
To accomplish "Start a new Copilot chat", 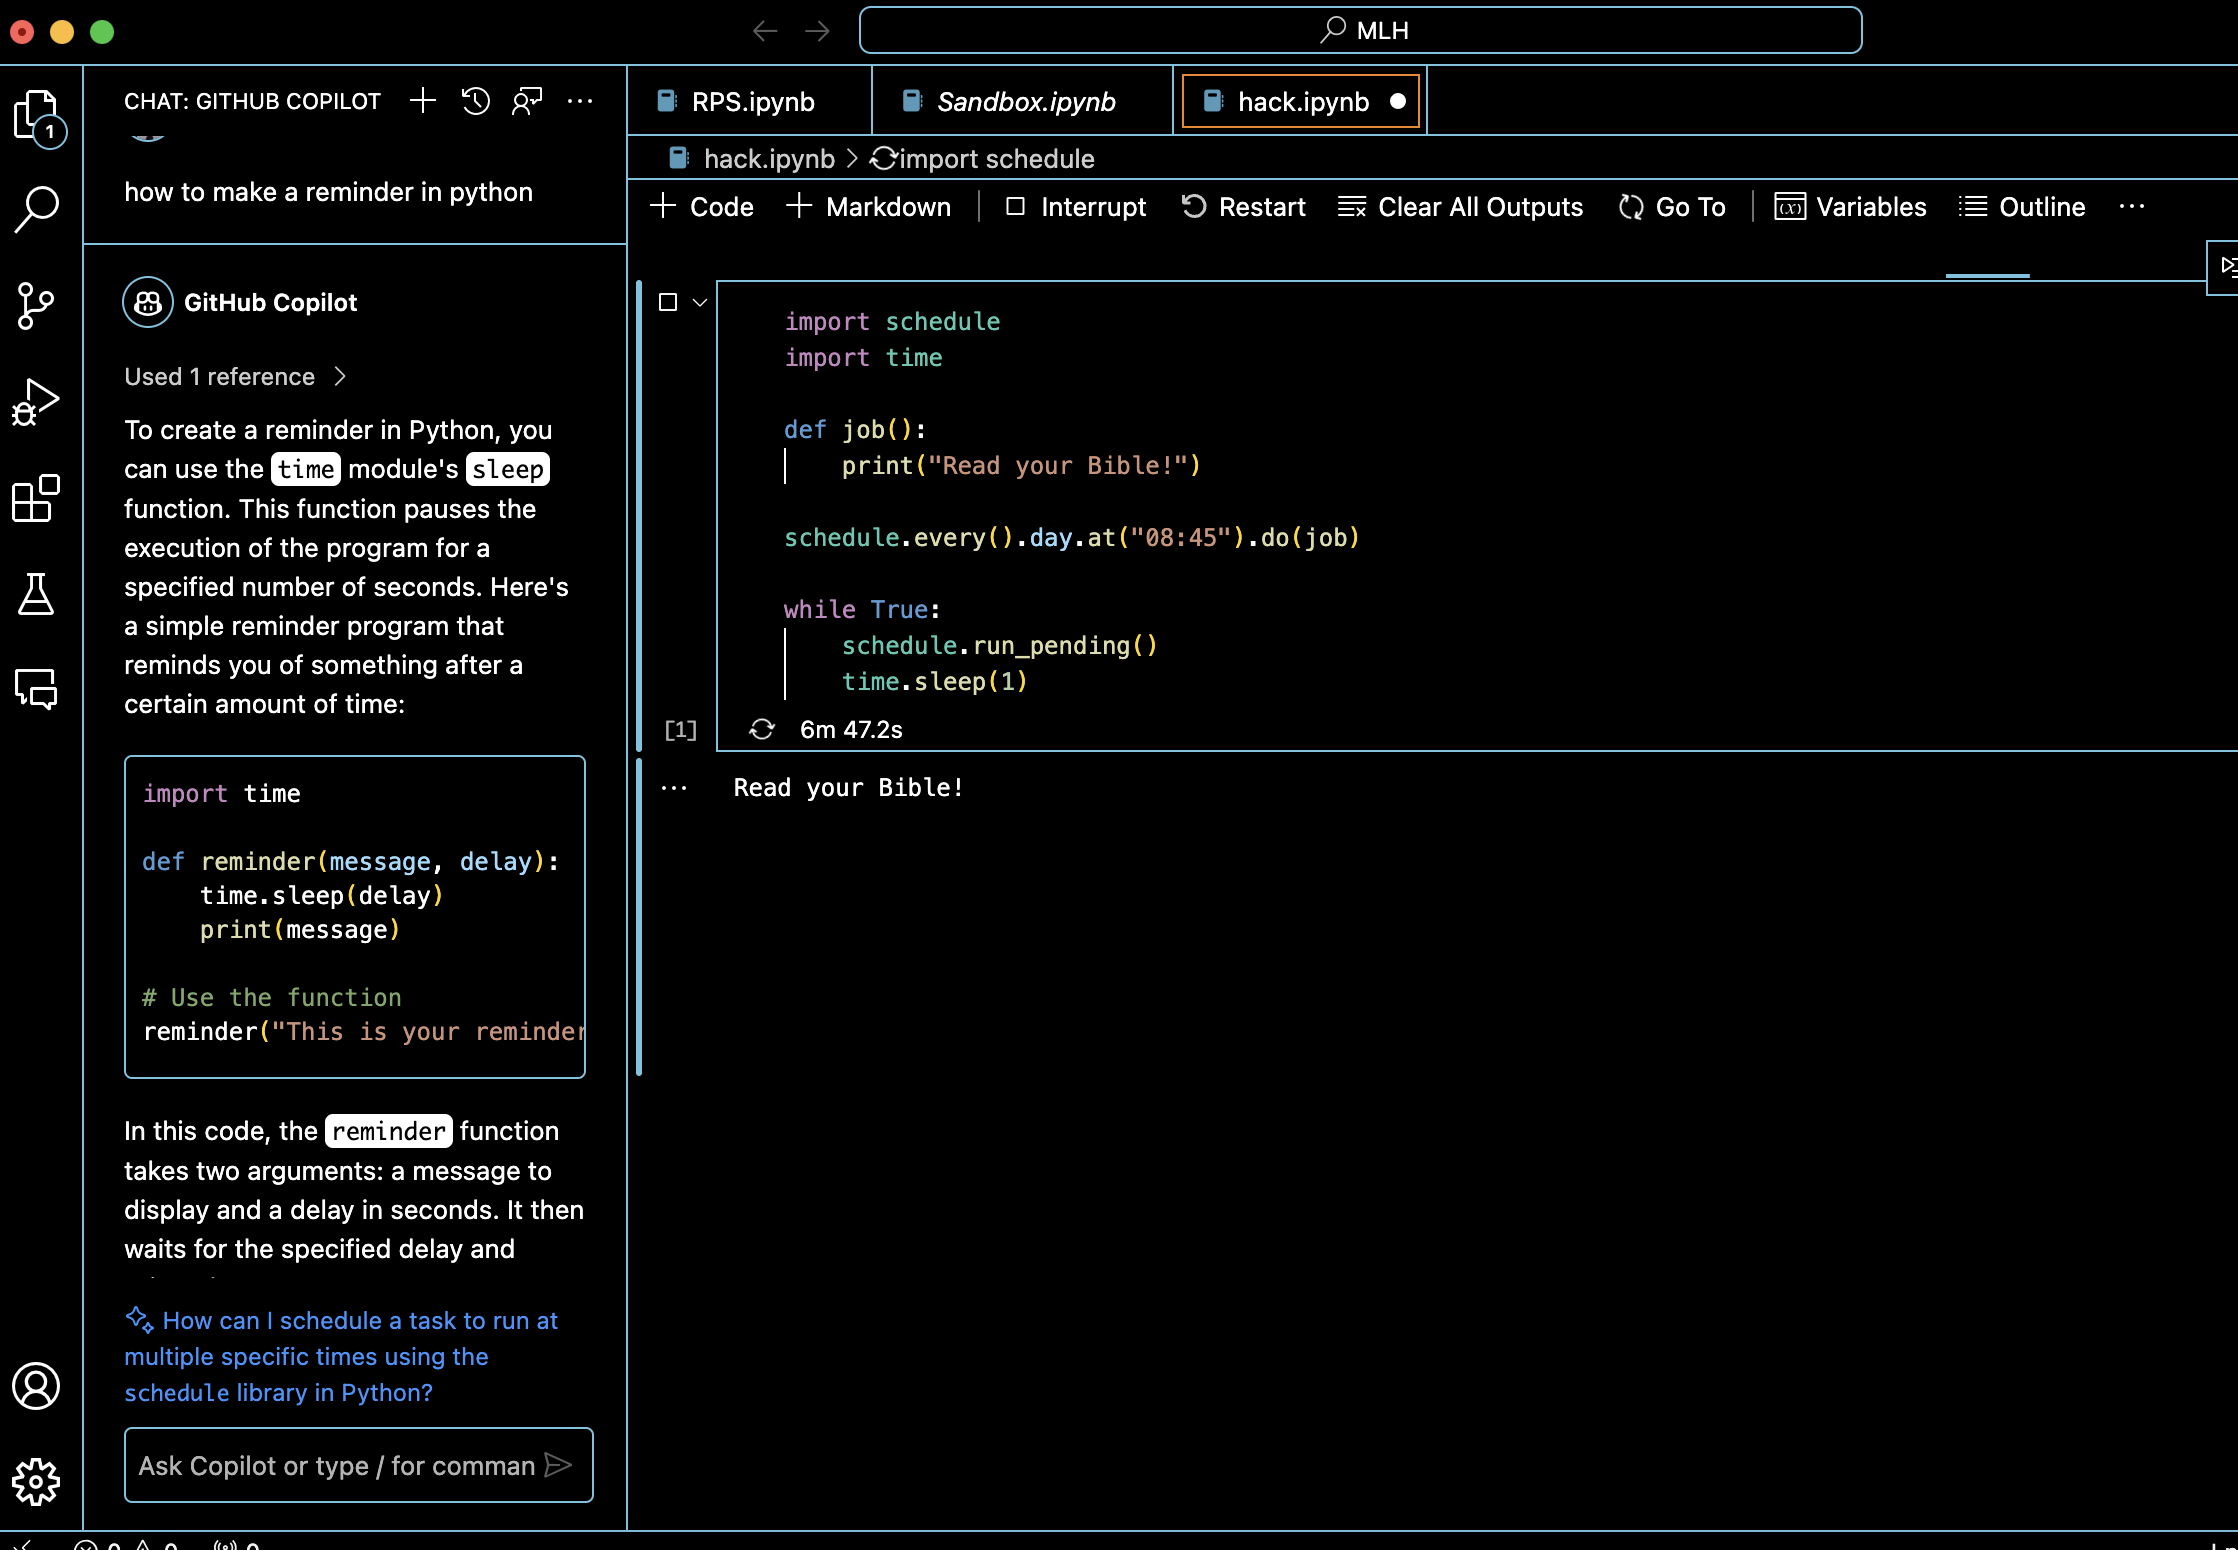I will (x=423, y=101).
